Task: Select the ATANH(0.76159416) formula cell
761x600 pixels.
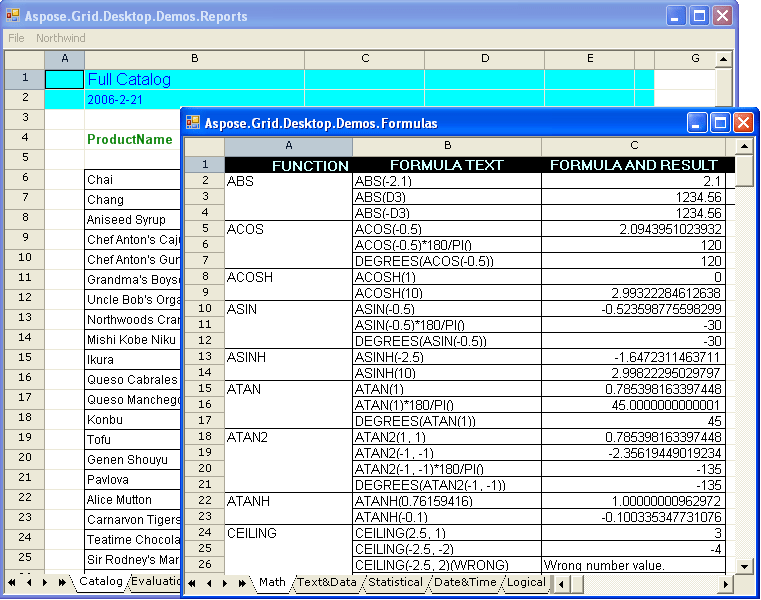Action: [x=447, y=500]
